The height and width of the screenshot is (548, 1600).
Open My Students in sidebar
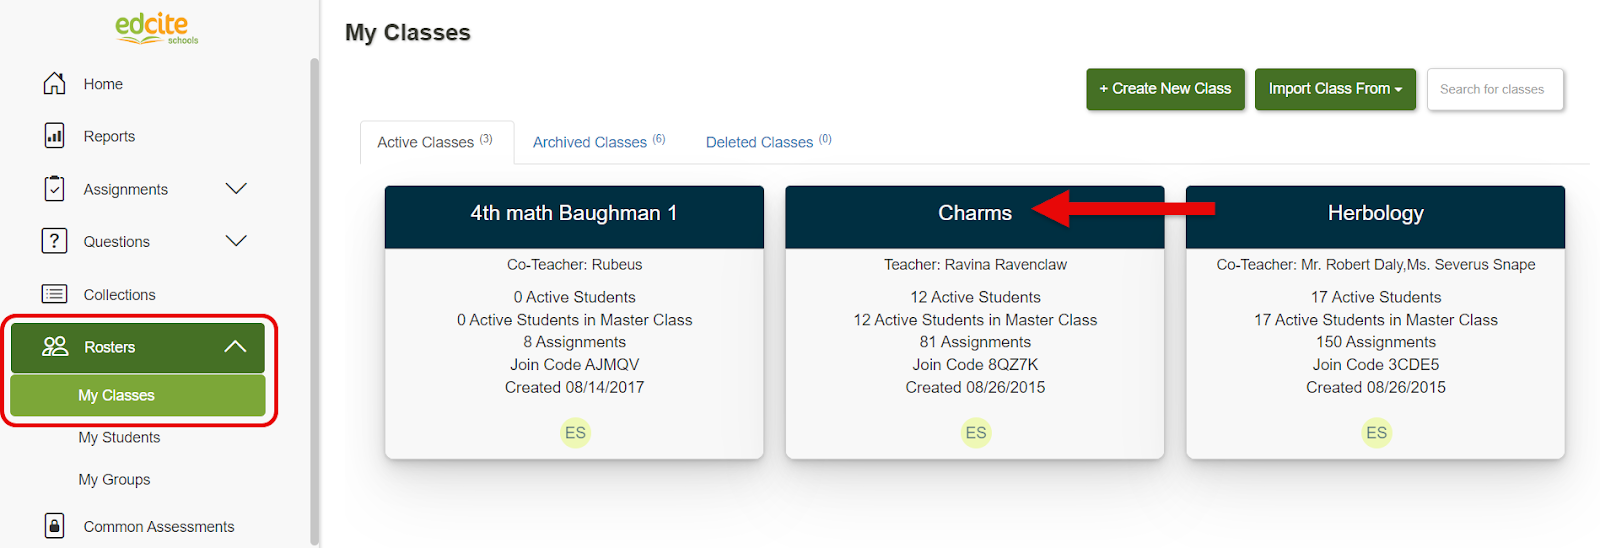(119, 437)
